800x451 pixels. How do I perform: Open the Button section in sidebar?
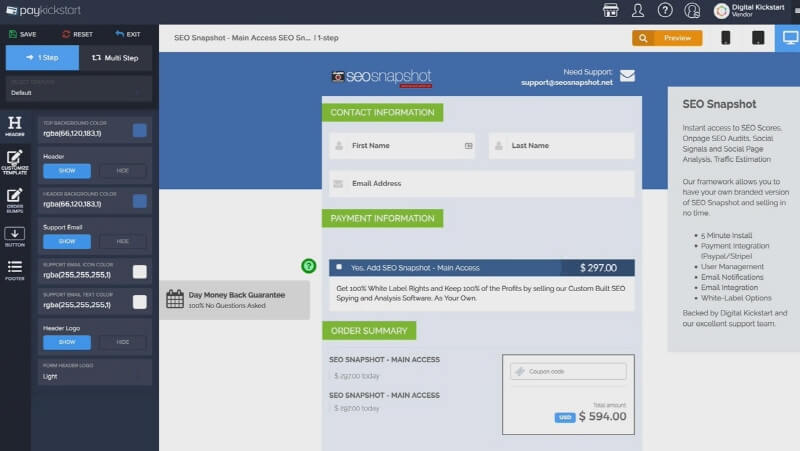[x=15, y=237]
